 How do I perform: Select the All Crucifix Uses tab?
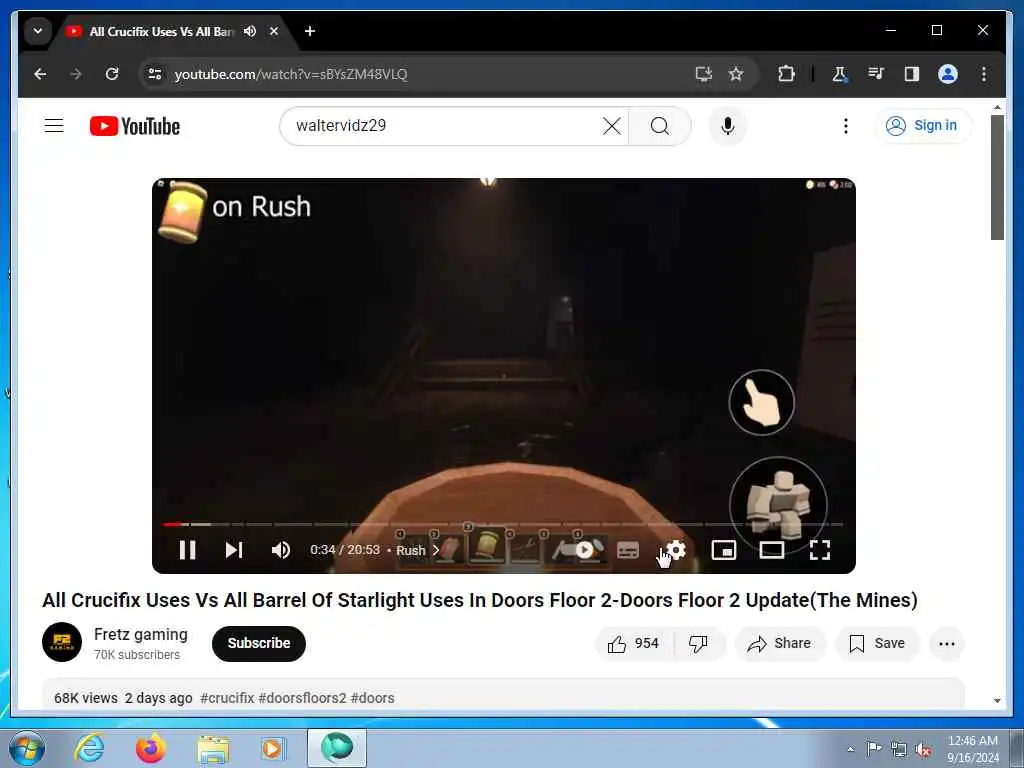coord(160,31)
